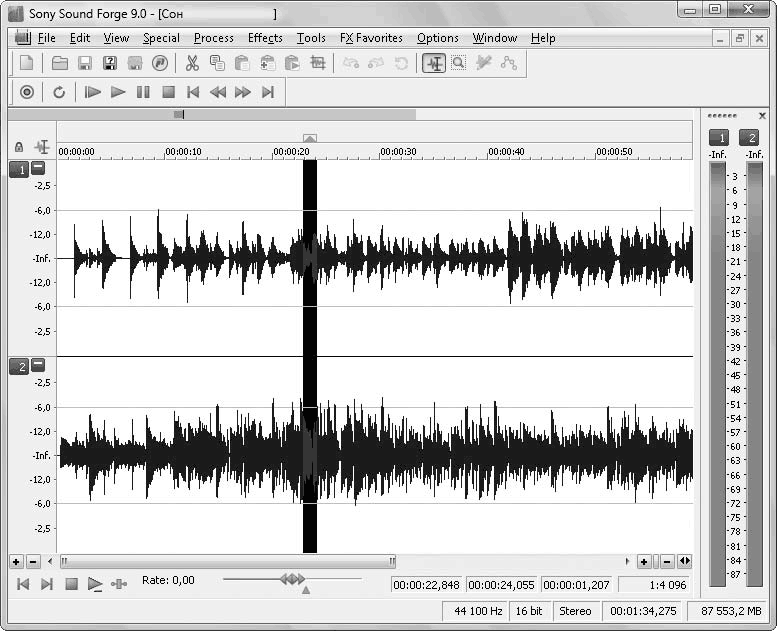Click the playback Rate scrub slider
777x631 pixels.
pyautogui.click(x=292, y=579)
